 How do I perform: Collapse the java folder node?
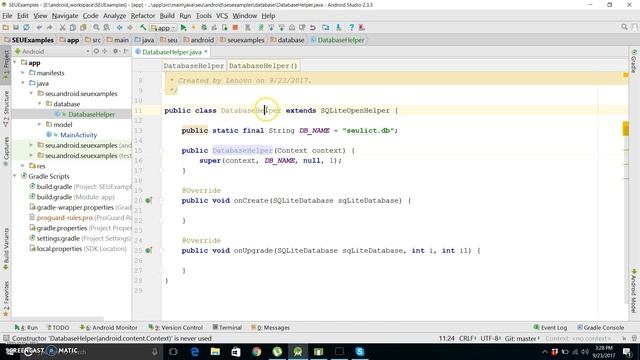coord(23,83)
